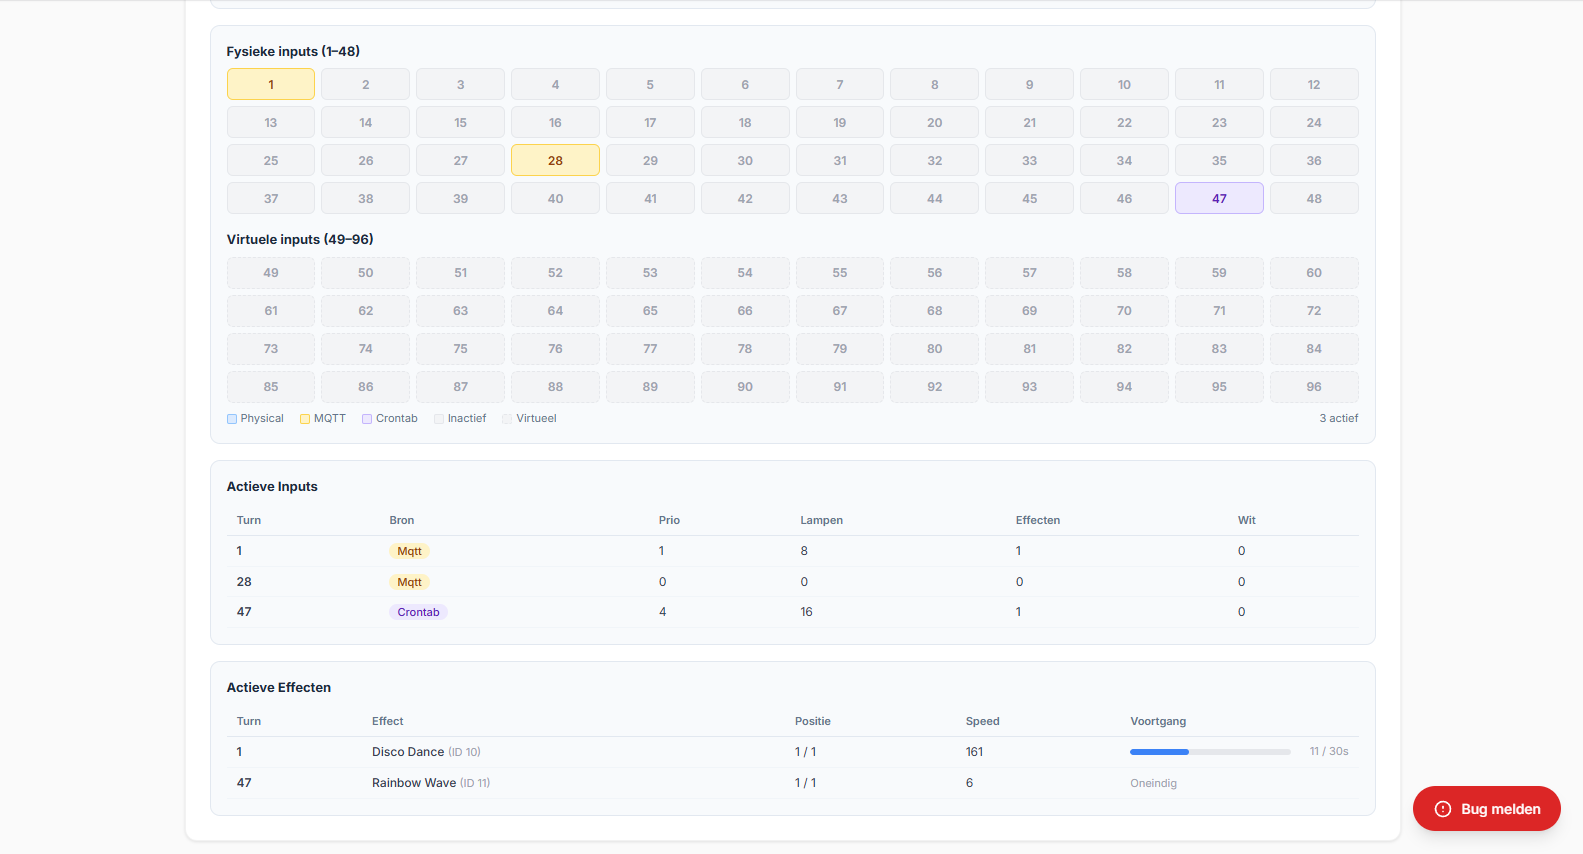Click the Crontab badge in row 47
This screenshot has height=854, width=1583.
(418, 612)
